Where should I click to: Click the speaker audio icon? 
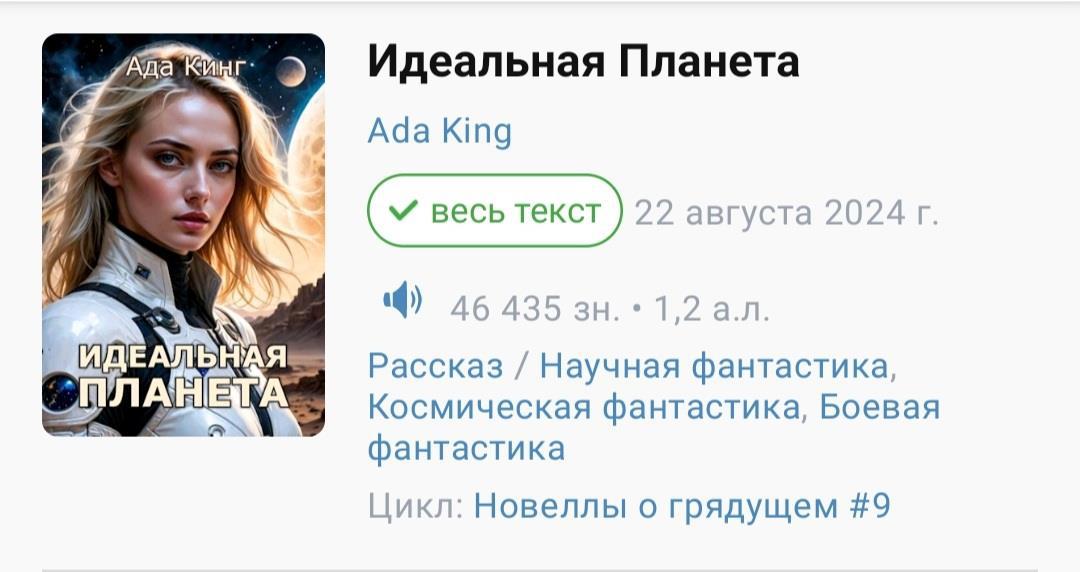pyautogui.click(x=403, y=300)
